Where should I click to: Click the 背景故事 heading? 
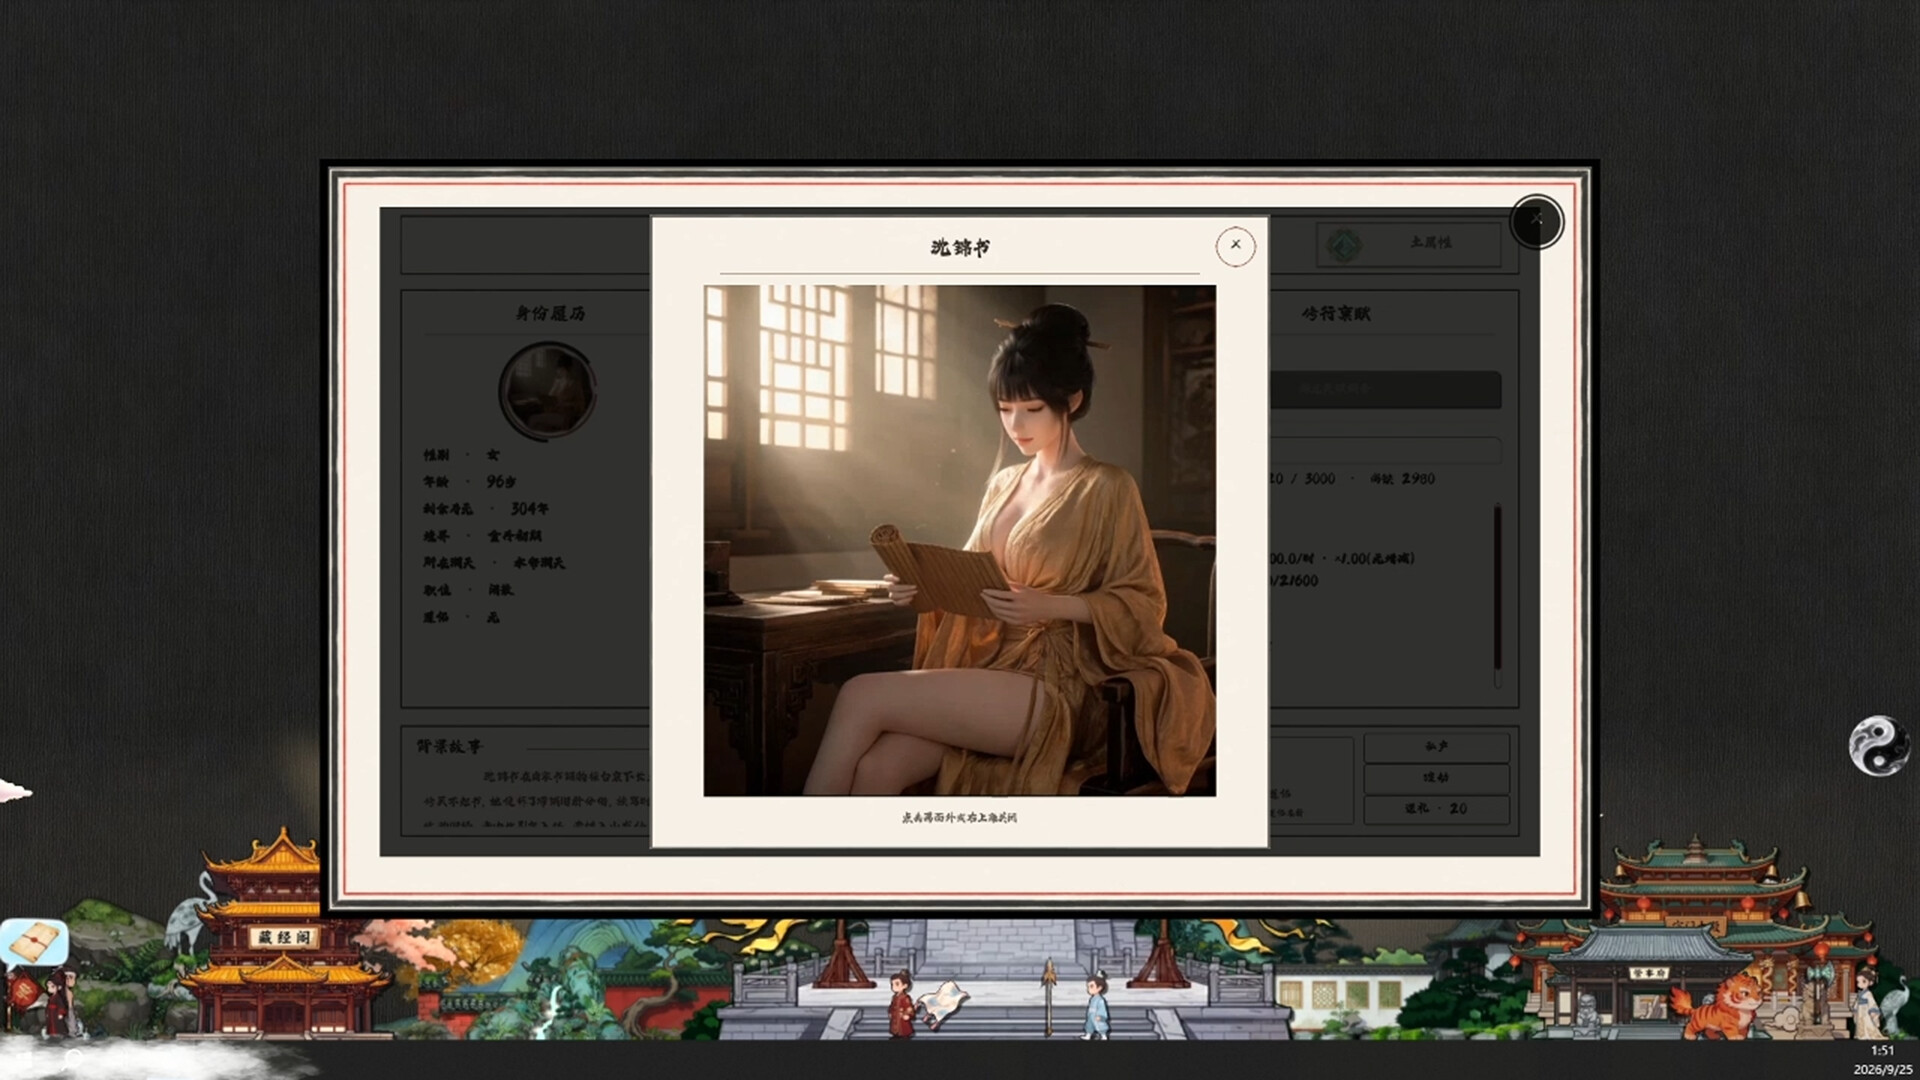coord(449,746)
